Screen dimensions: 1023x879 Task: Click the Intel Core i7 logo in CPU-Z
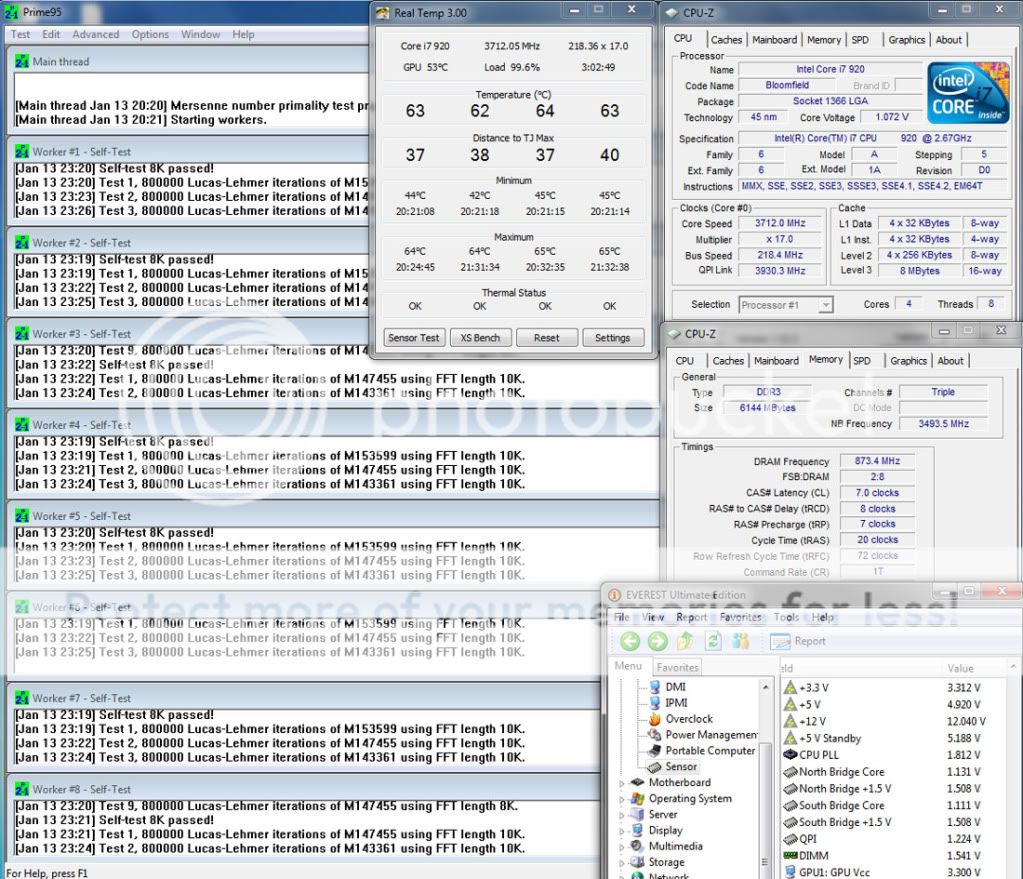[968, 93]
